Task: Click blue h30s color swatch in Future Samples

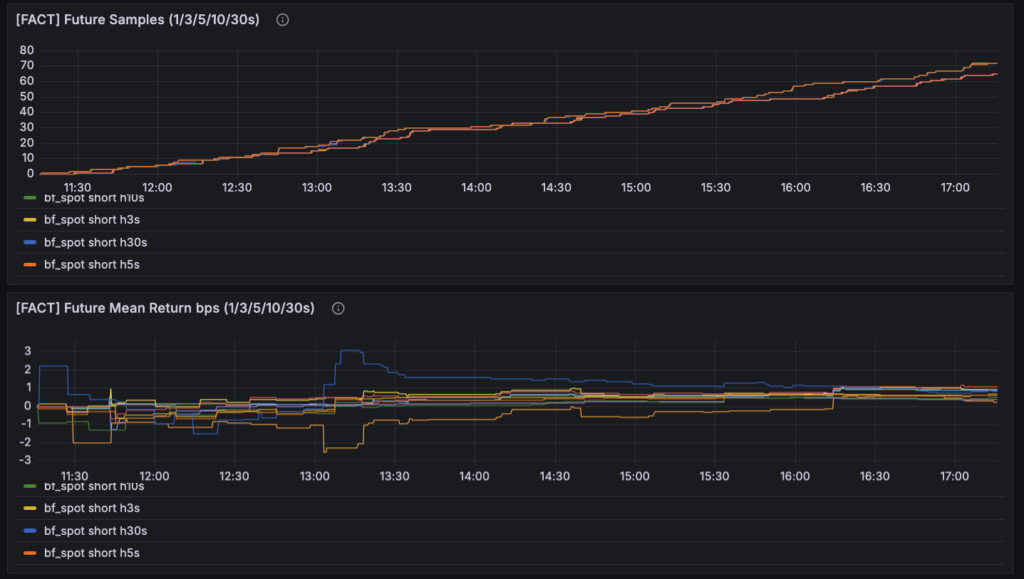Action: (29, 242)
